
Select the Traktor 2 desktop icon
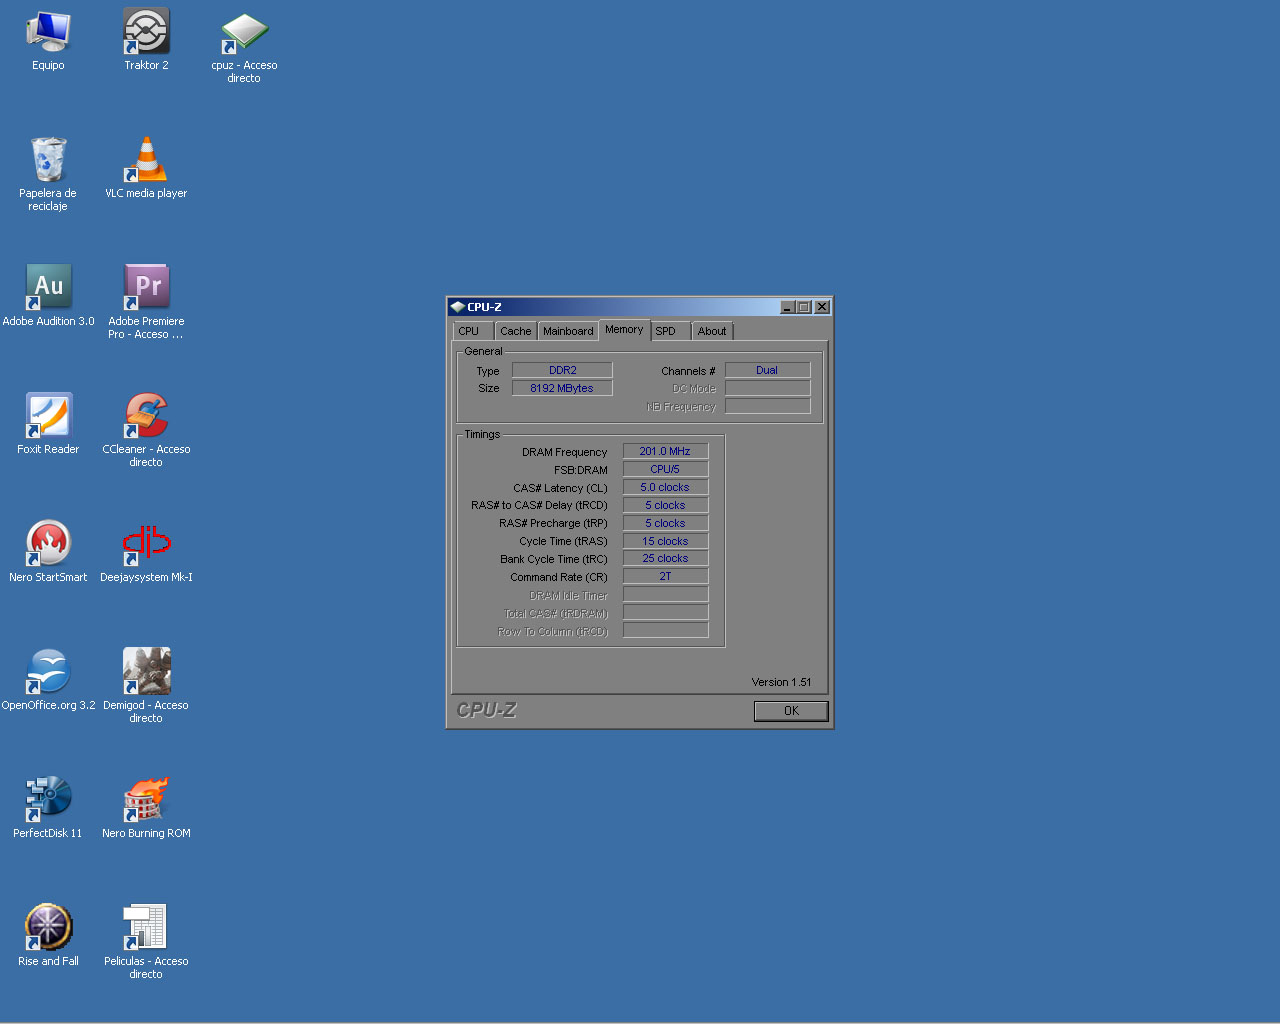pyautogui.click(x=146, y=33)
